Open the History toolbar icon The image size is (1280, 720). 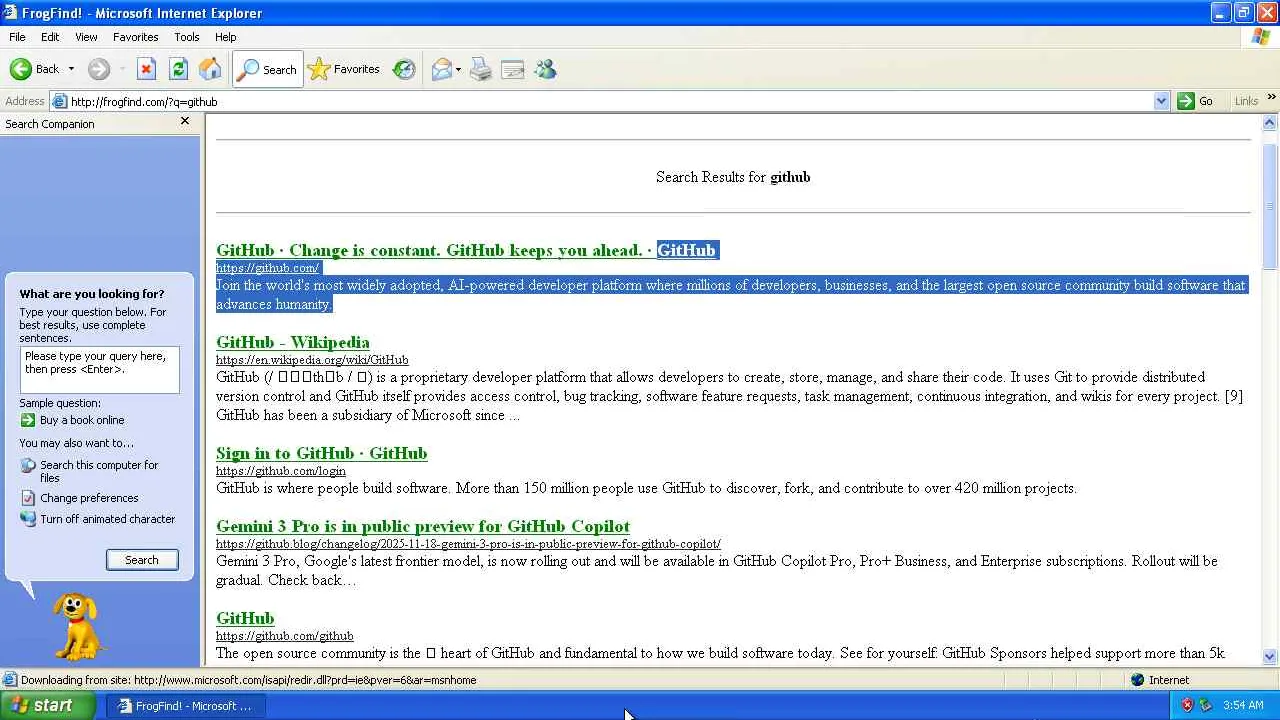tap(404, 69)
